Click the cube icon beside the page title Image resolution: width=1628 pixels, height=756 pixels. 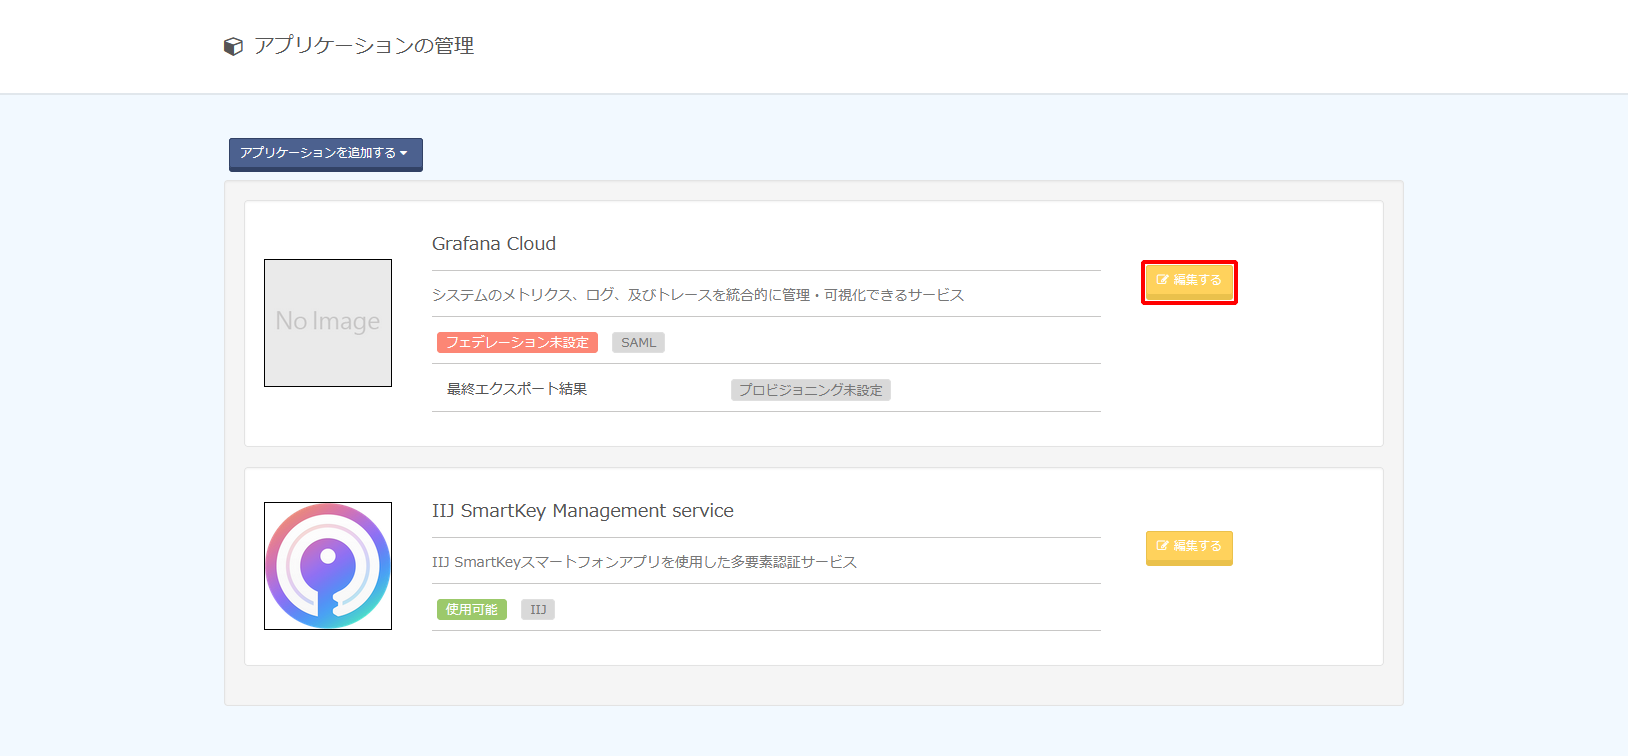click(x=233, y=47)
